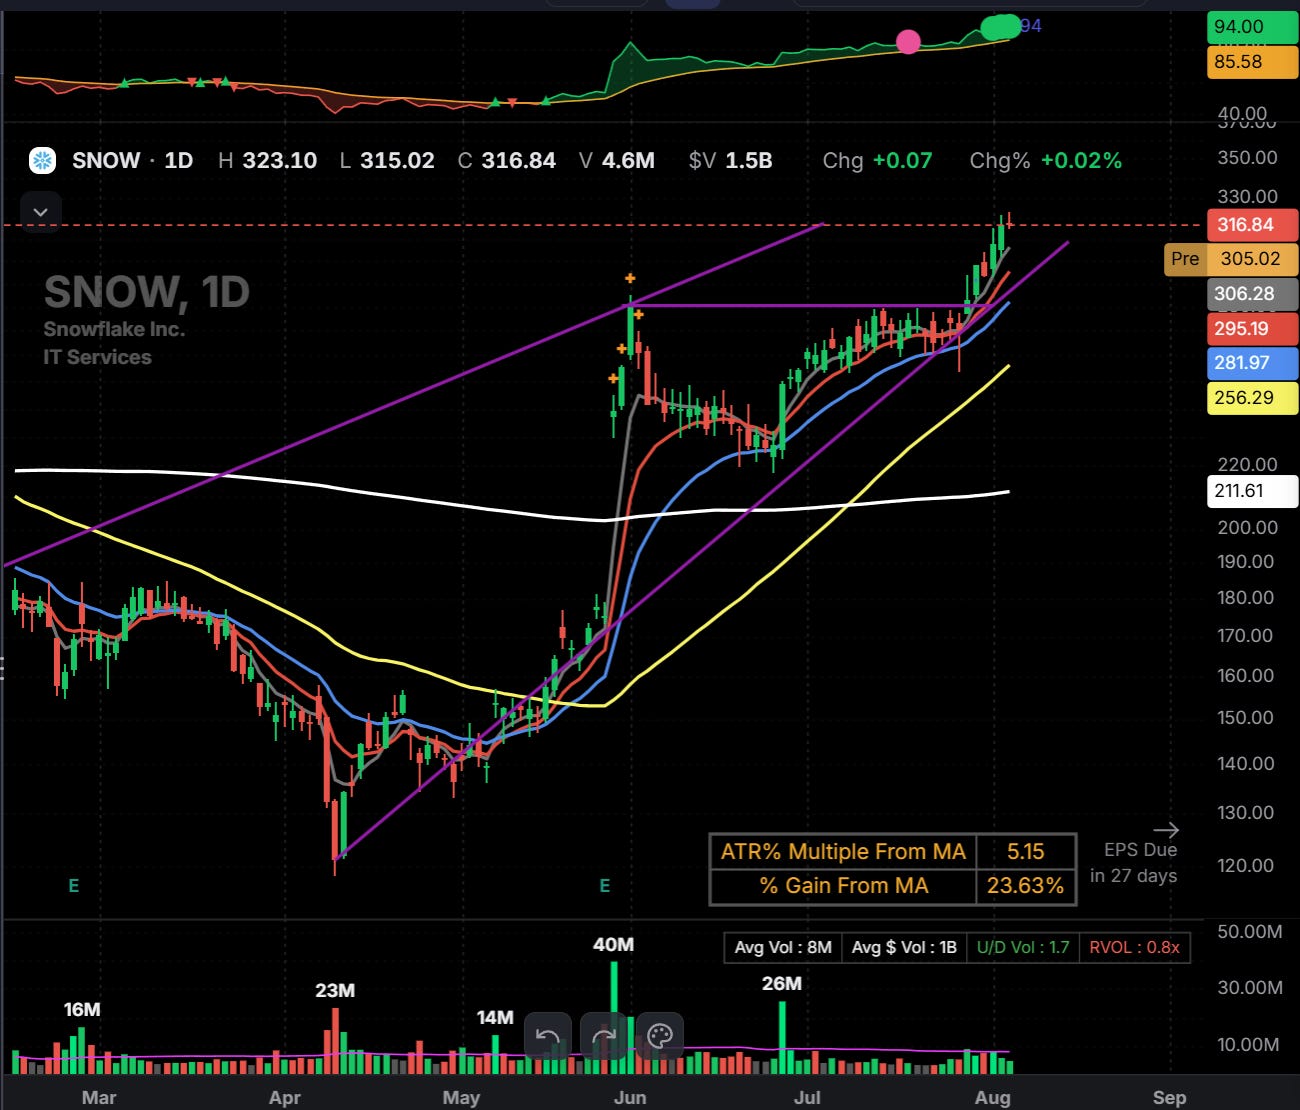Viewport: 1300px width, 1110px height.
Task: Click the Pre 305.02 pre-market label
Action: (x=1231, y=259)
